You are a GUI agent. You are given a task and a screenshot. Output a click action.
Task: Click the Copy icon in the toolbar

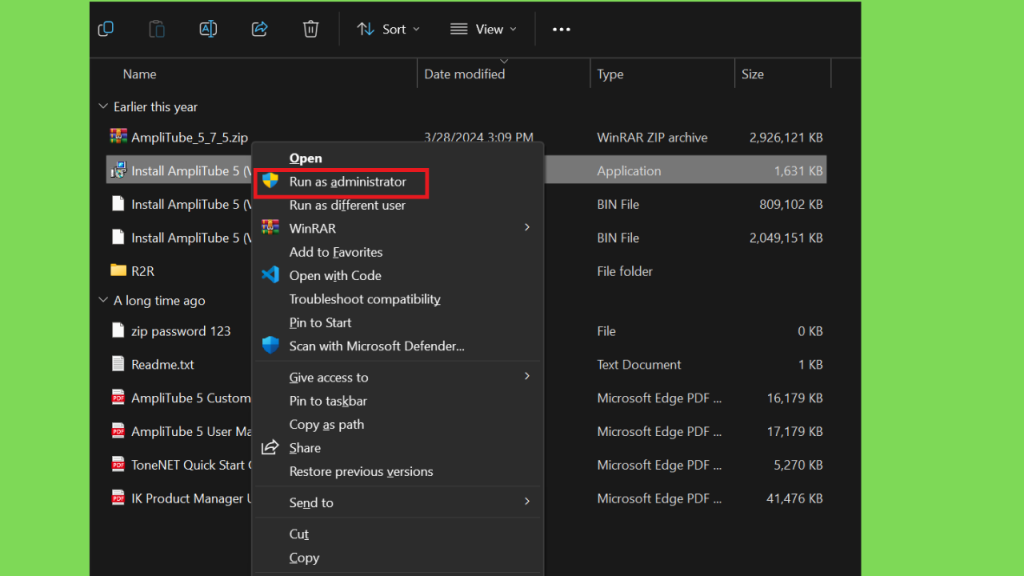(x=106, y=29)
